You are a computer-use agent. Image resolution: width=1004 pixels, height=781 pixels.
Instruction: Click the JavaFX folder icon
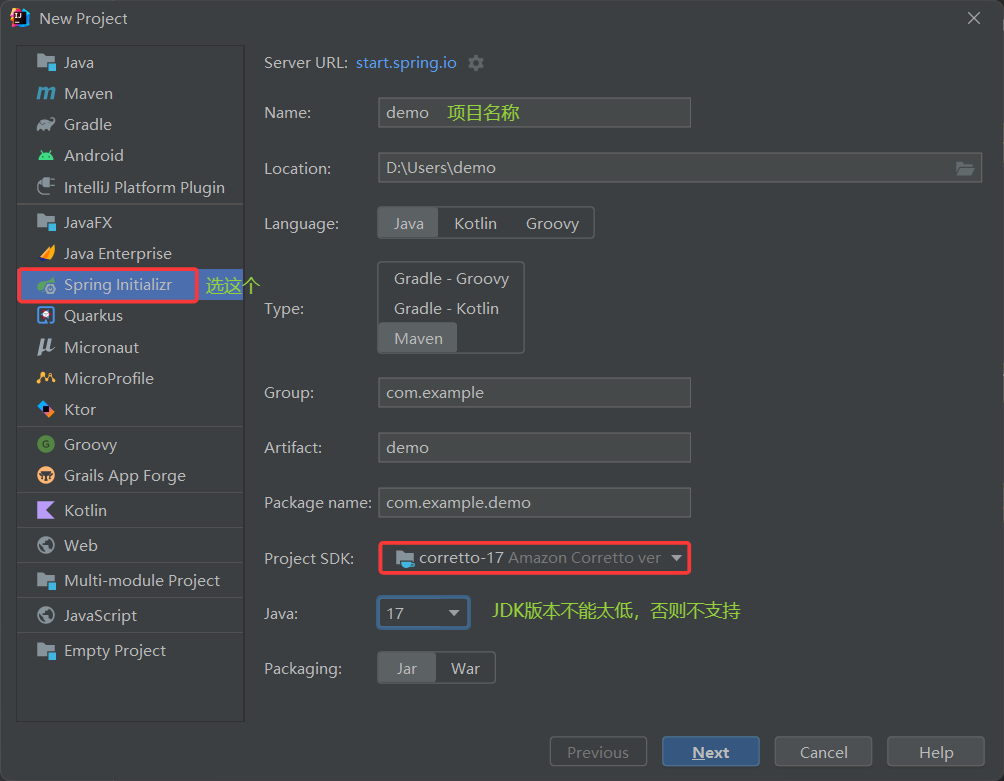46,222
